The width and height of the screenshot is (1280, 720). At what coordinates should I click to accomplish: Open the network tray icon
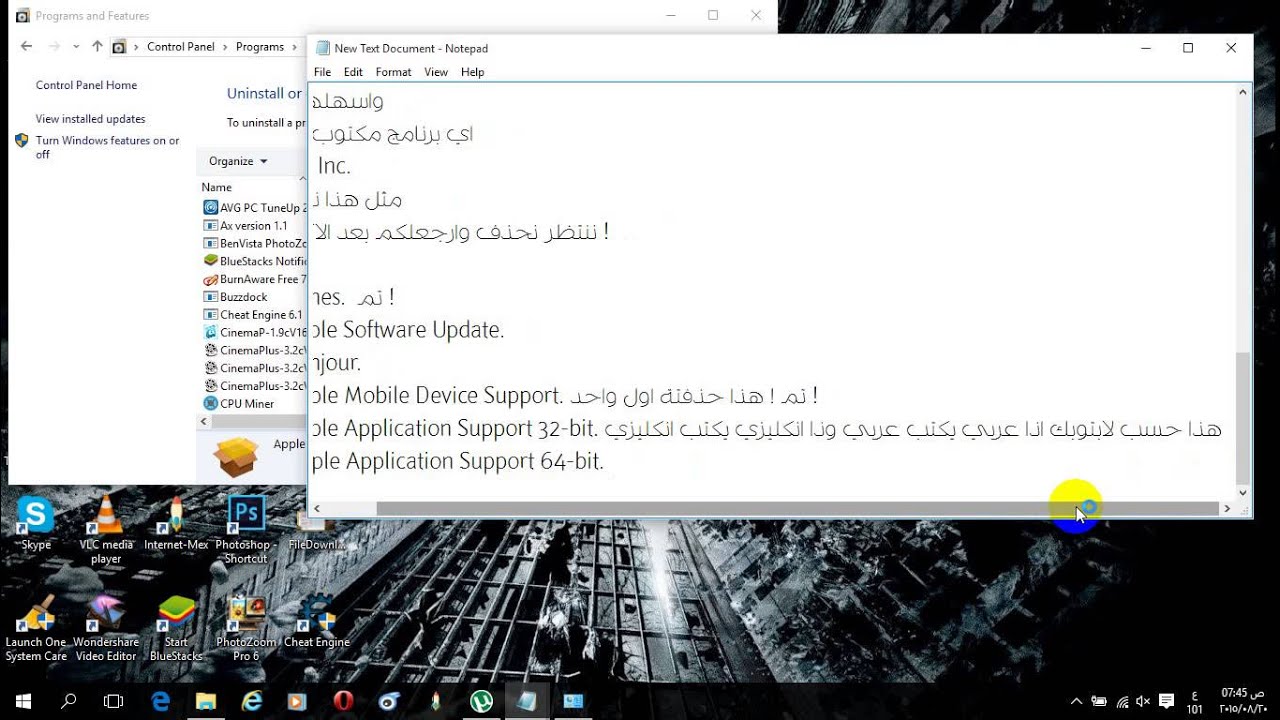pyautogui.click(x=1122, y=701)
